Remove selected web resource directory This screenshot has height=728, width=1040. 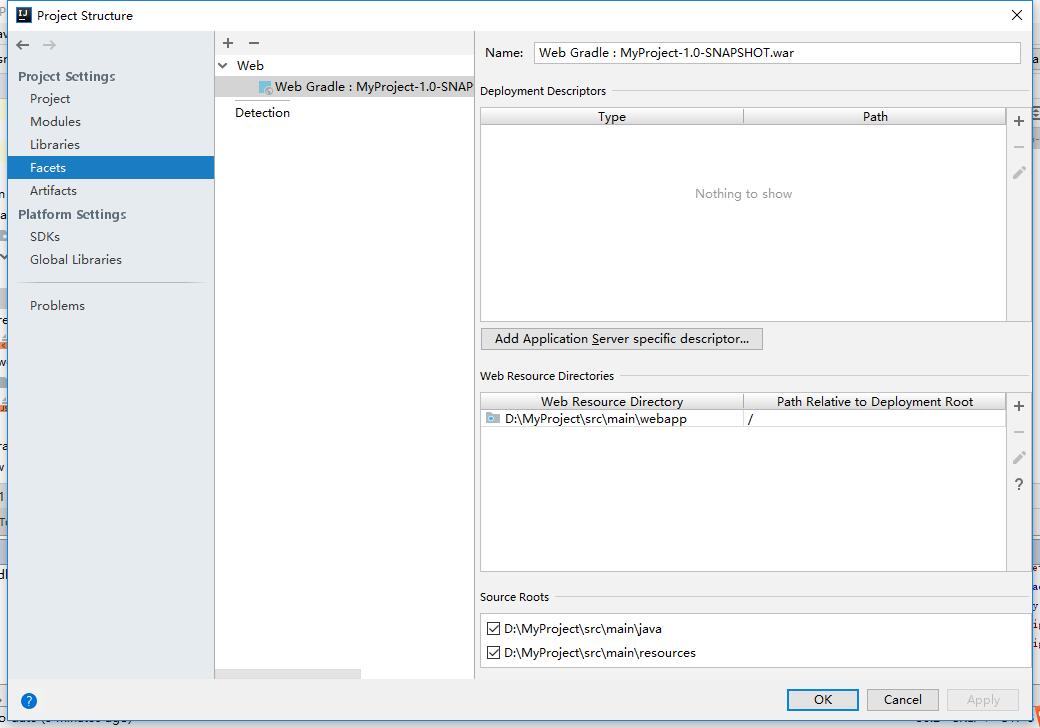(x=1019, y=432)
